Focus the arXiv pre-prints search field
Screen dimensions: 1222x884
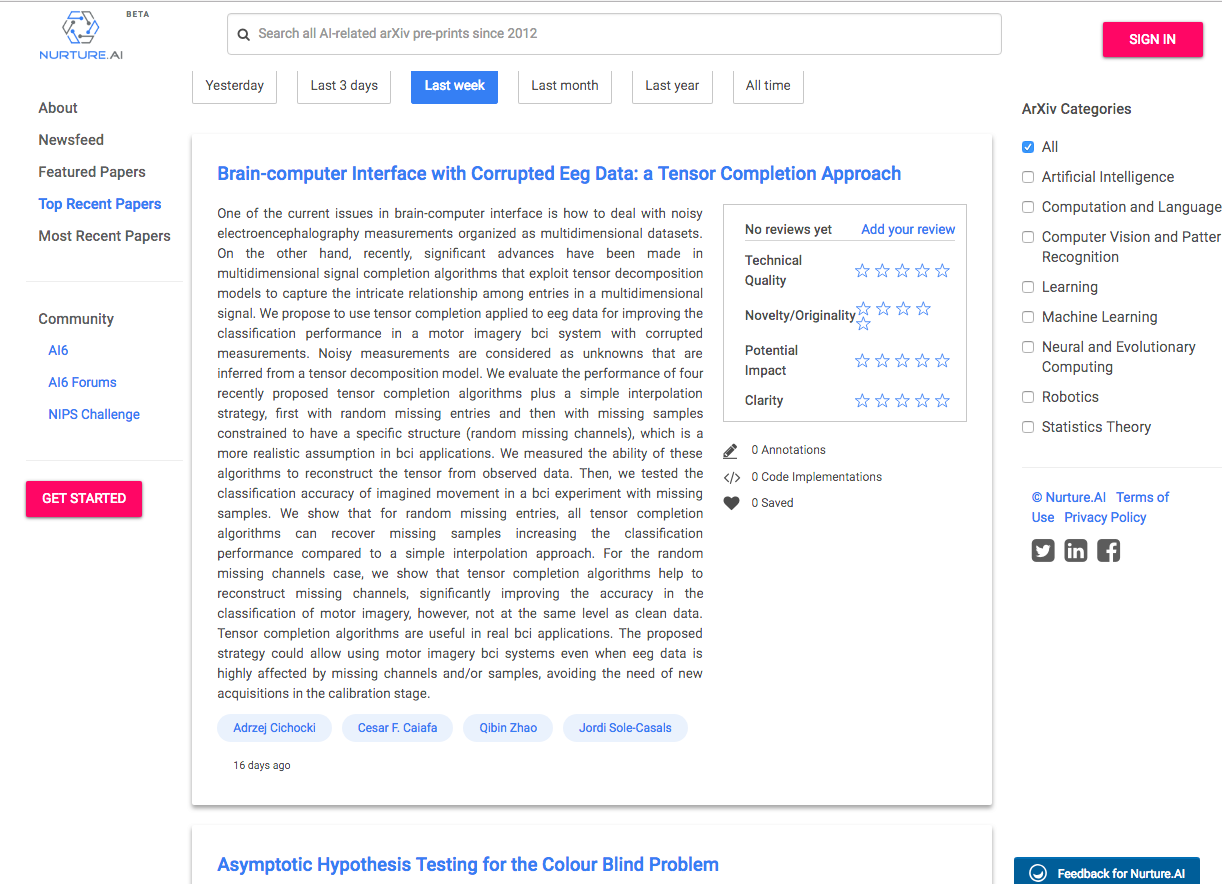(x=614, y=34)
